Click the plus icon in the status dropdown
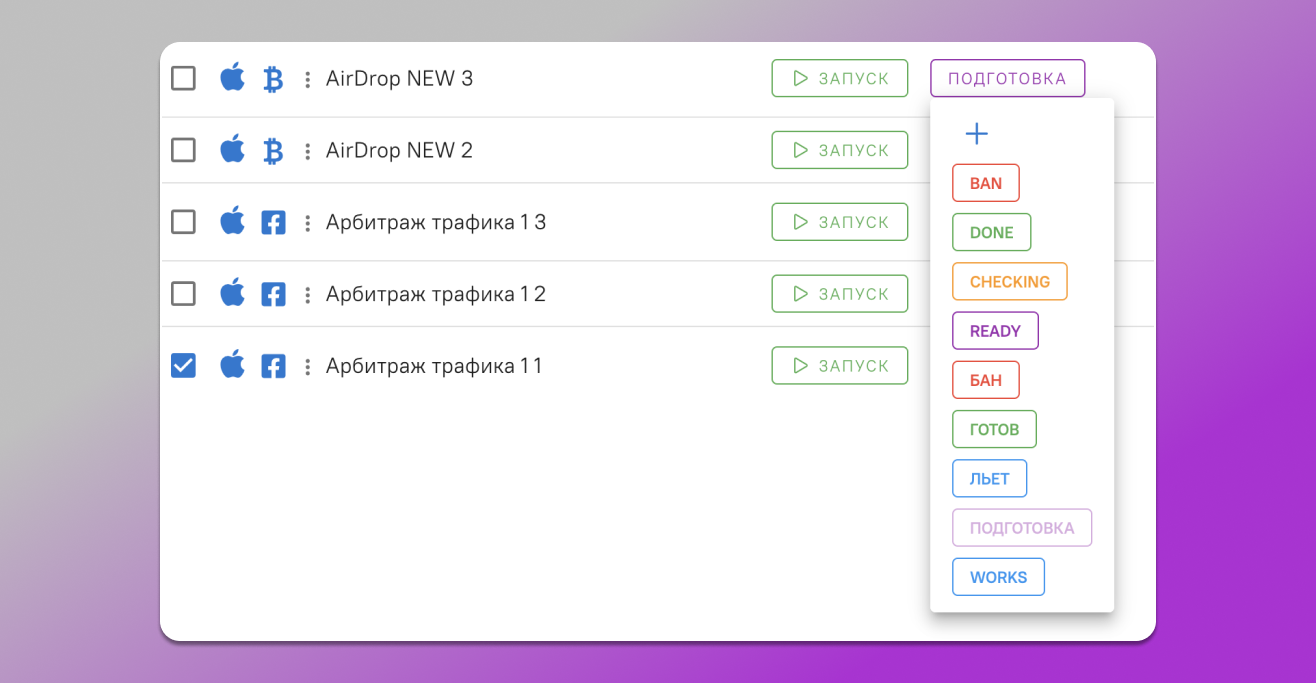Viewport: 1316px width, 683px height. click(x=976, y=132)
